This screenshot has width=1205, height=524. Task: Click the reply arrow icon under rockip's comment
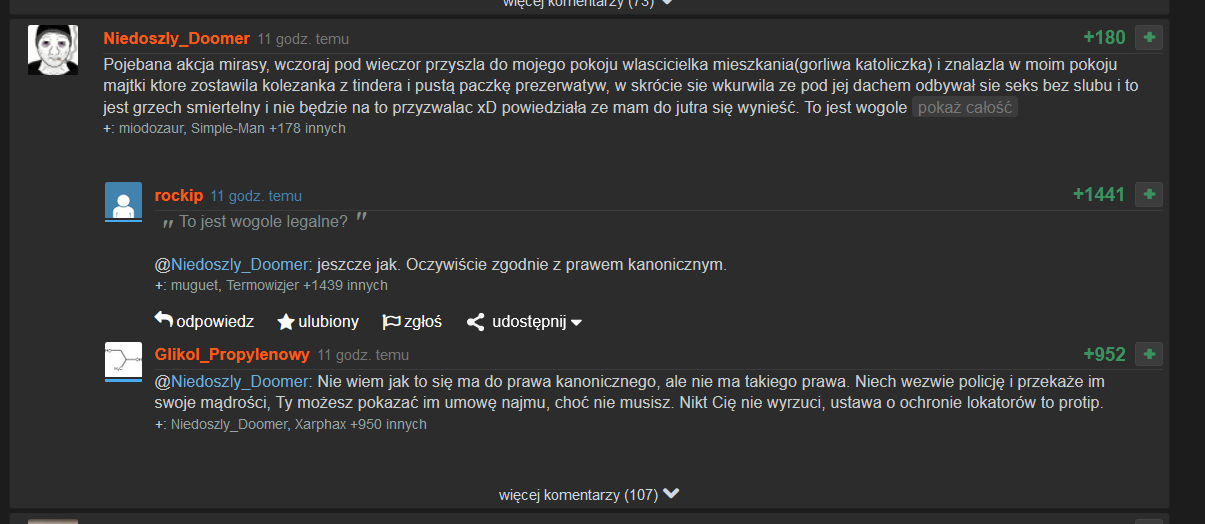(x=164, y=321)
